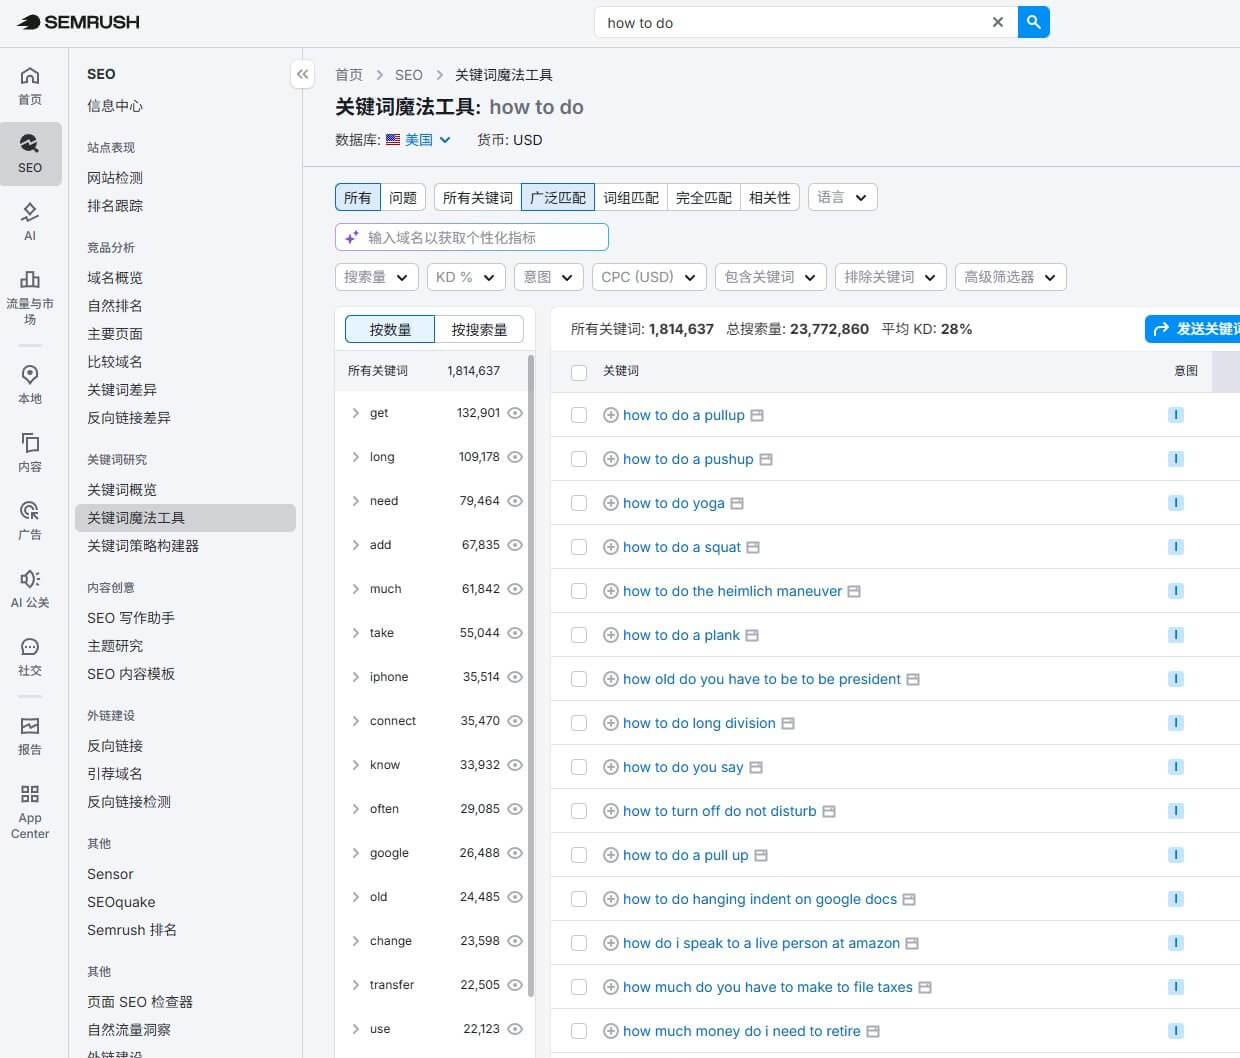The image size is (1240, 1058).
Task: Open the 意图 intent filter dropdown
Action: click(x=549, y=277)
